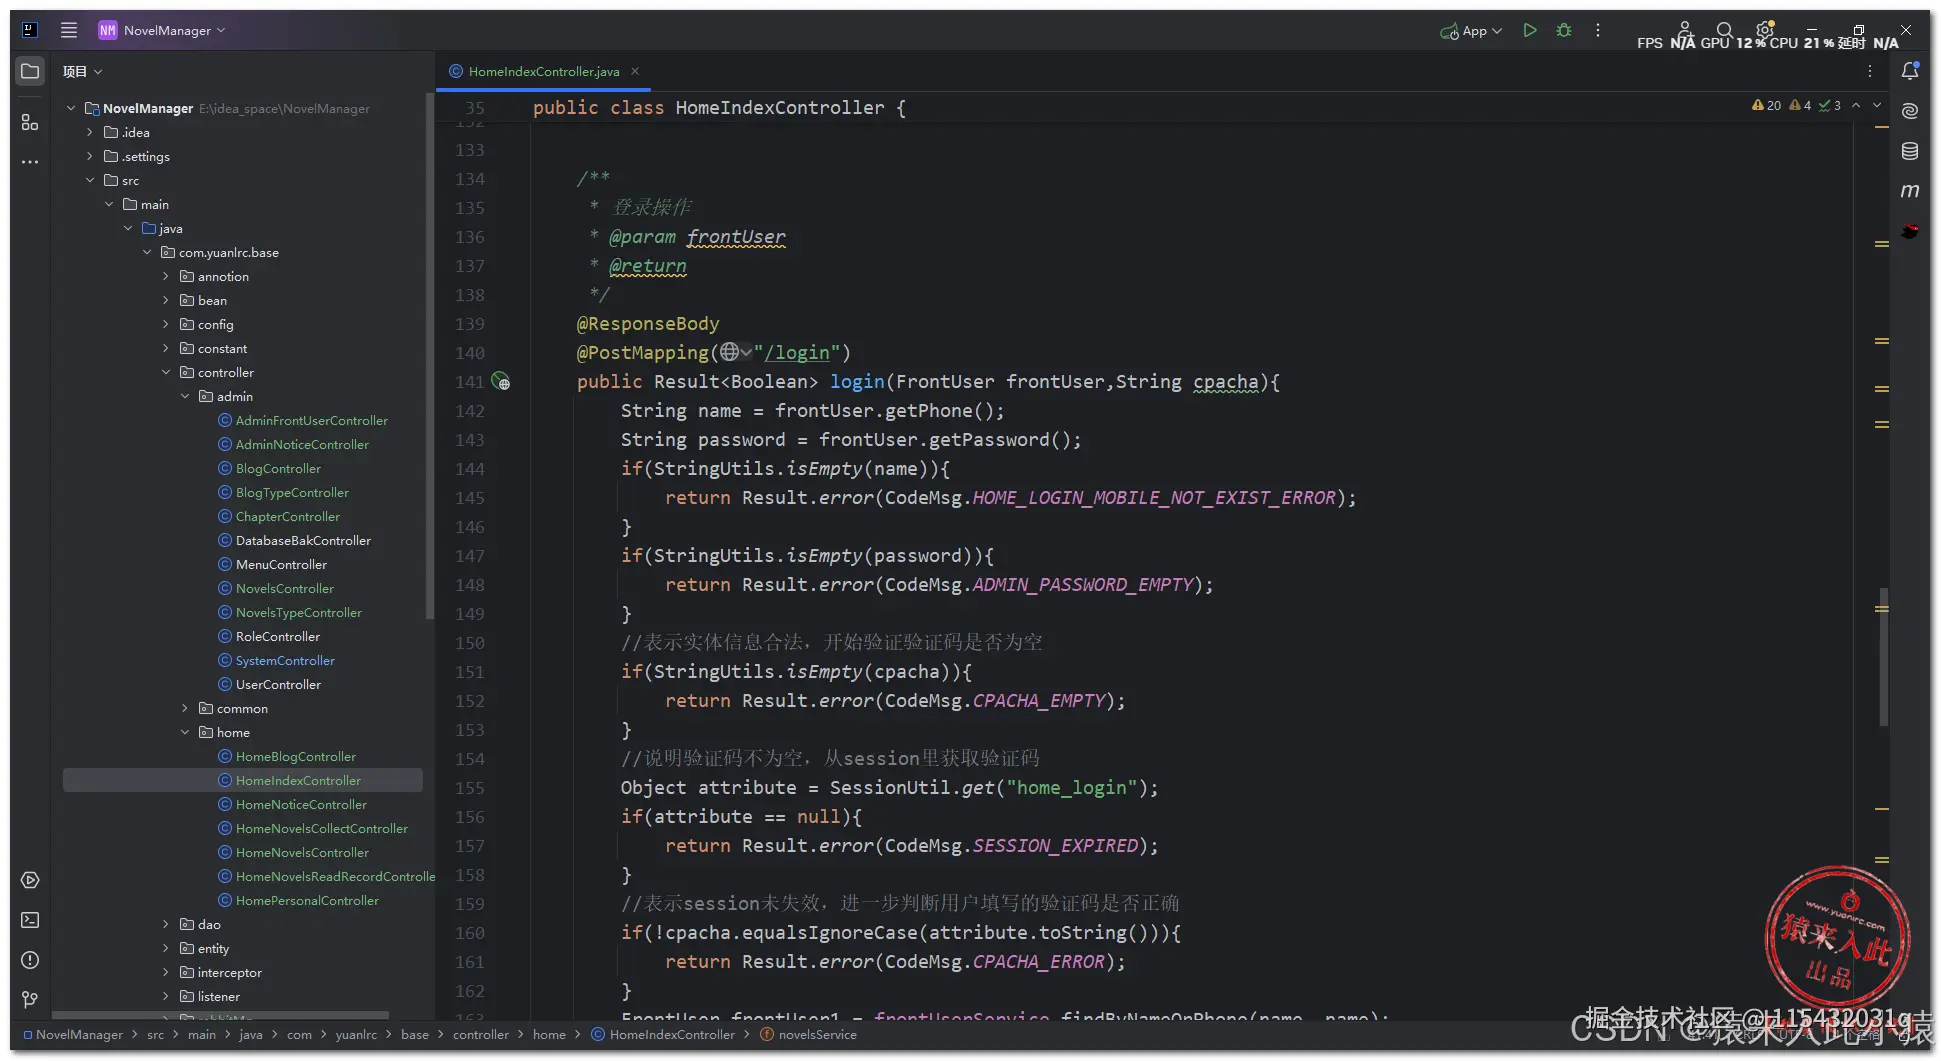Open the warnings inspection widget

(1796, 105)
